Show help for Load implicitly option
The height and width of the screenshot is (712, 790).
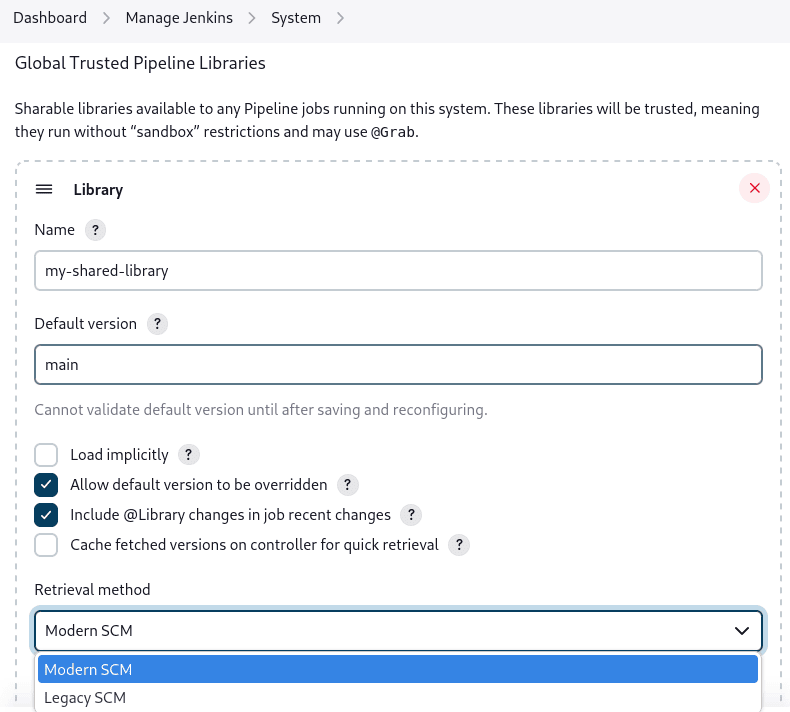(x=189, y=455)
